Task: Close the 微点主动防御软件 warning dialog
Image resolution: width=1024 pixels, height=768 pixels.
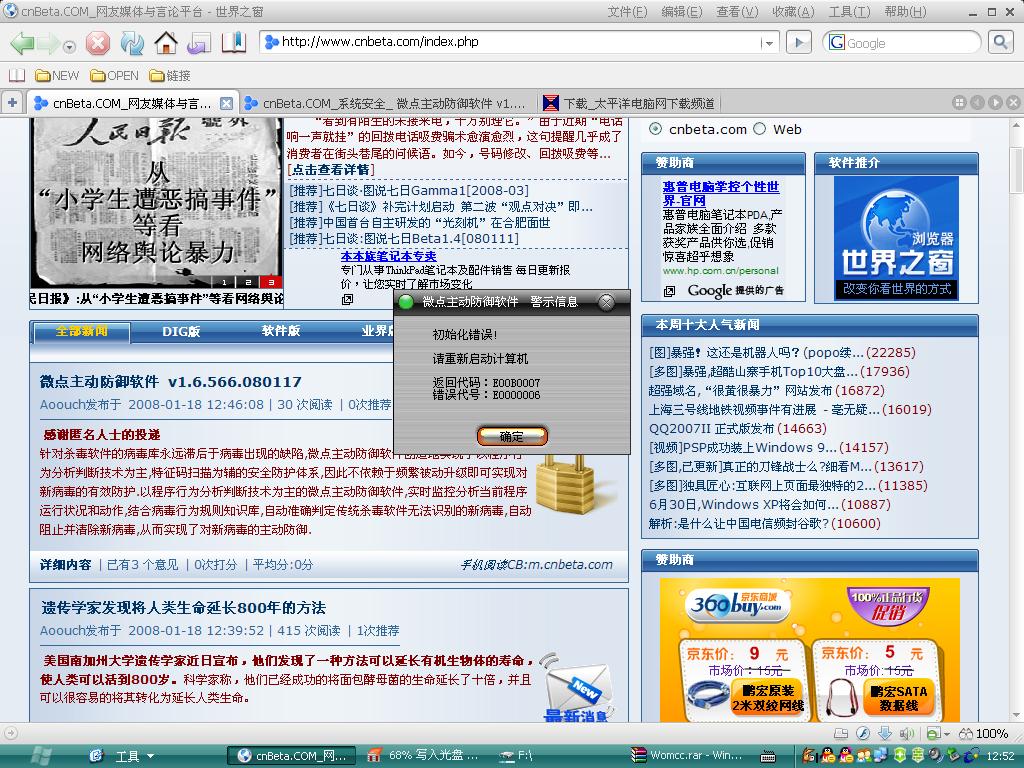Action: [607, 302]
